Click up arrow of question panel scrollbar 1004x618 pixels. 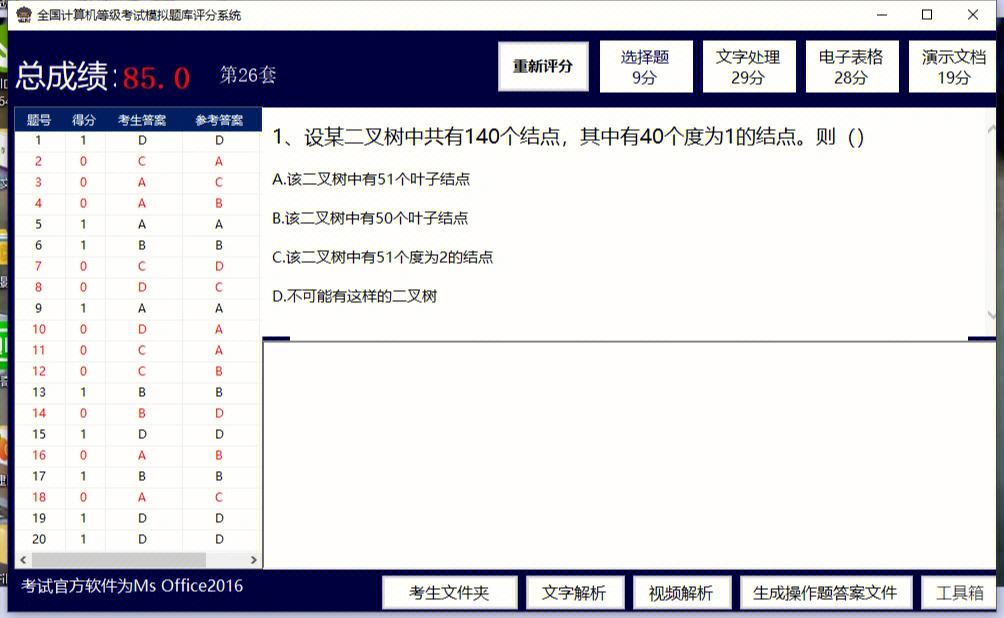tap(991, 129)
